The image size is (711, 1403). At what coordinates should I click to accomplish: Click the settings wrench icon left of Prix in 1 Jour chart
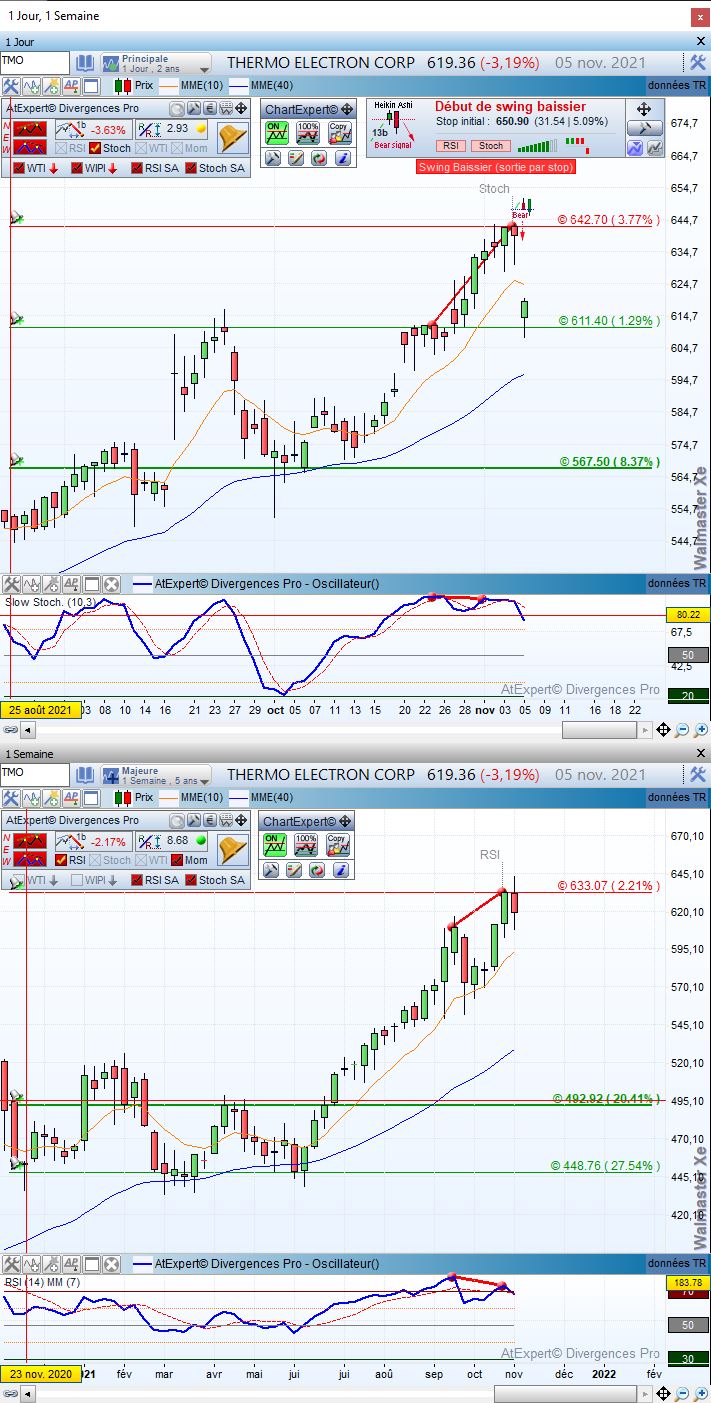coord(11,86)
